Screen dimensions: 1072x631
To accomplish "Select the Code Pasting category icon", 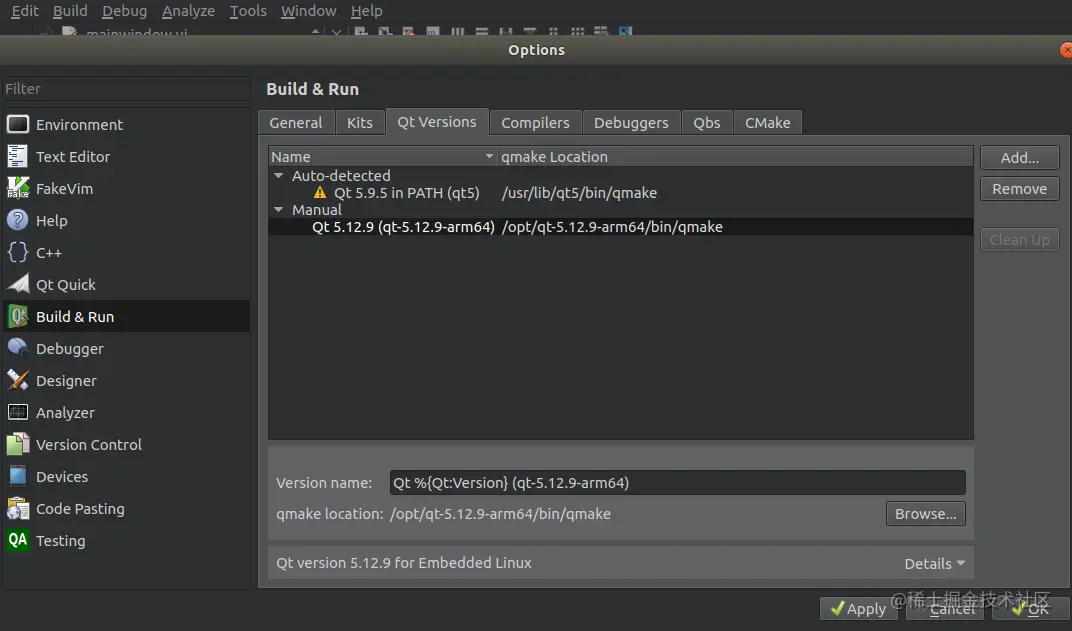I will point(17,509).
